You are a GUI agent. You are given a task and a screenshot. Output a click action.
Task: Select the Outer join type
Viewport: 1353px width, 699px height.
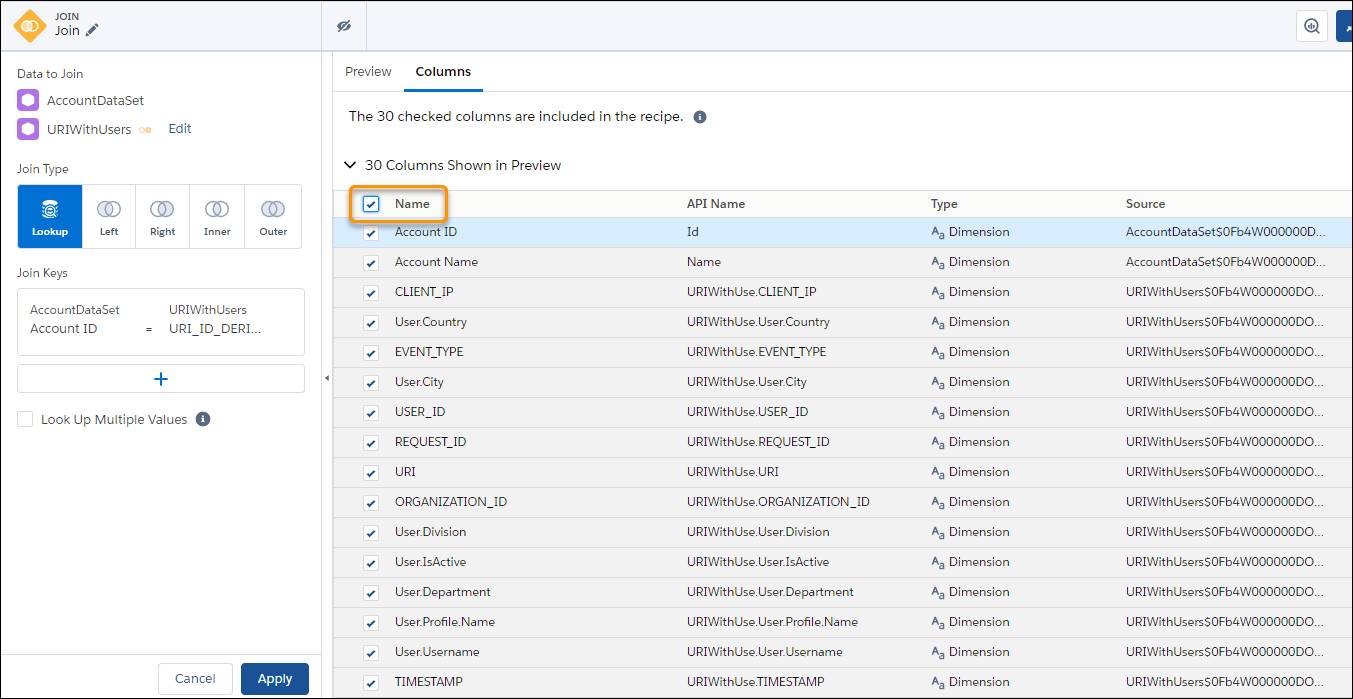pyautogui.click(x=273, y=216)
